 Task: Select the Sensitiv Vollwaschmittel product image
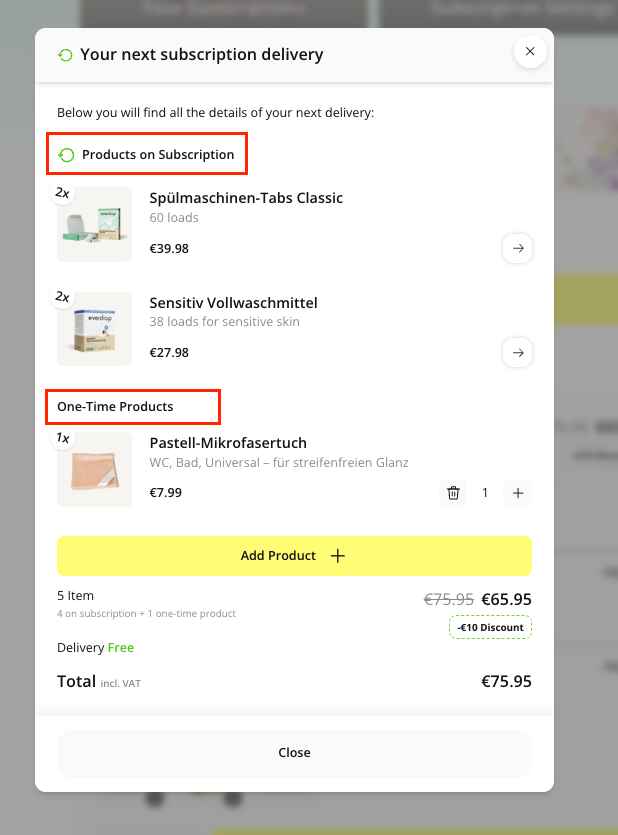(x=95, y=329)
